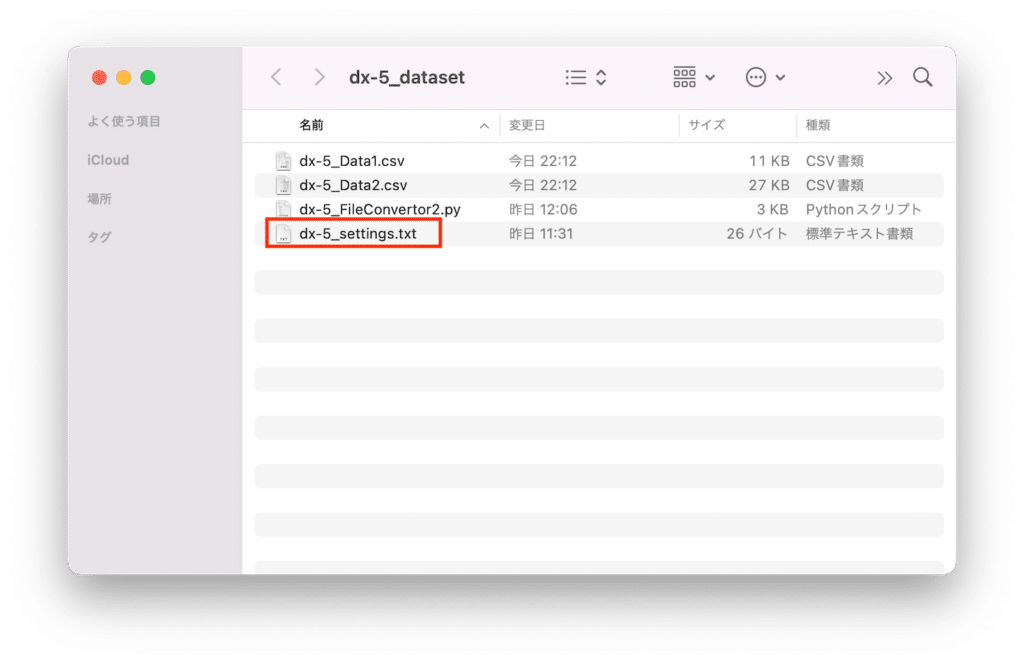Click the Finder back navigation arrow
Image resolution: width=1024 pixels, height=664 pixels.
tap(277, 77)
